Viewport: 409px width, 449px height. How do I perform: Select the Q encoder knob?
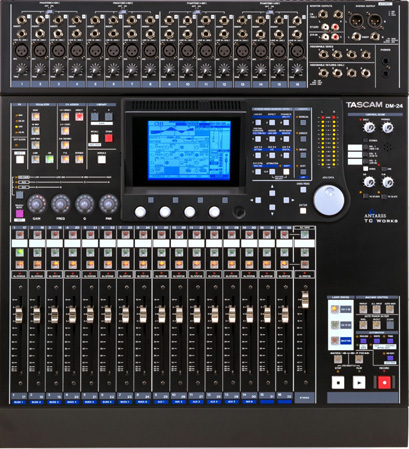pyautogui.click(x=85, y=204)
